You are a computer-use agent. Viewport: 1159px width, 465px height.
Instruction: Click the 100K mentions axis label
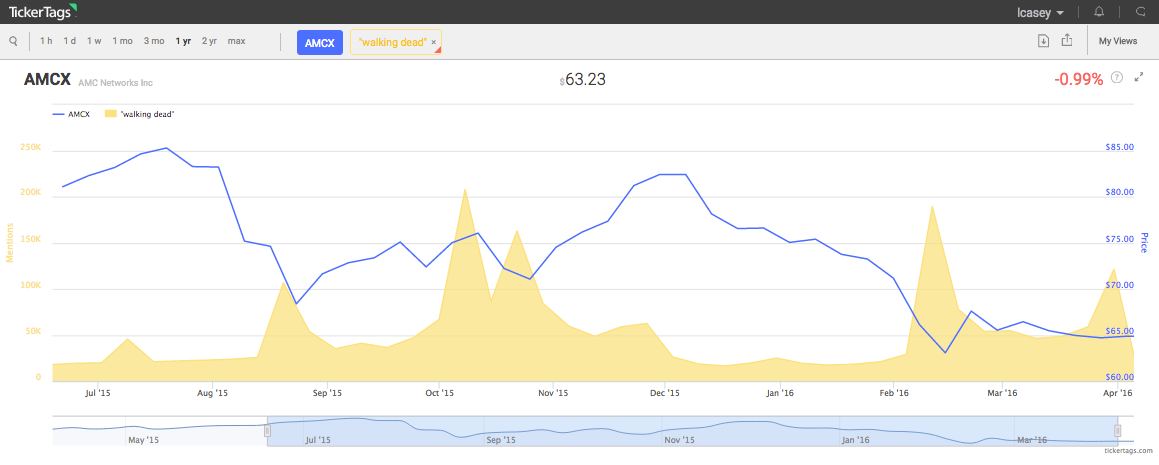(x=32, y=285)
